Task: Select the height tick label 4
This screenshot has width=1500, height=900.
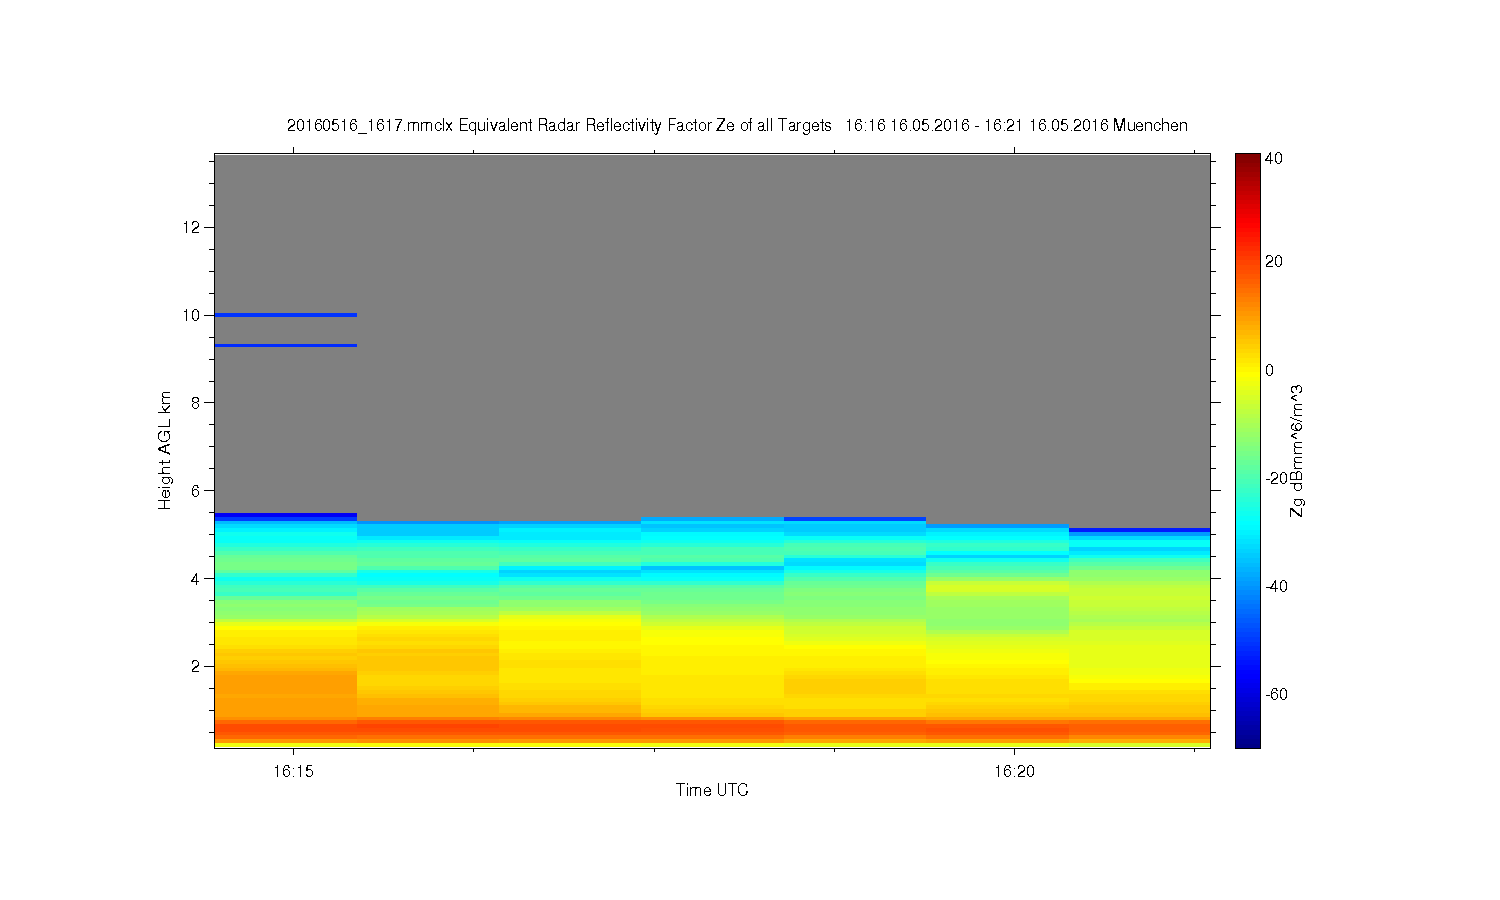Action: [196, 578]
